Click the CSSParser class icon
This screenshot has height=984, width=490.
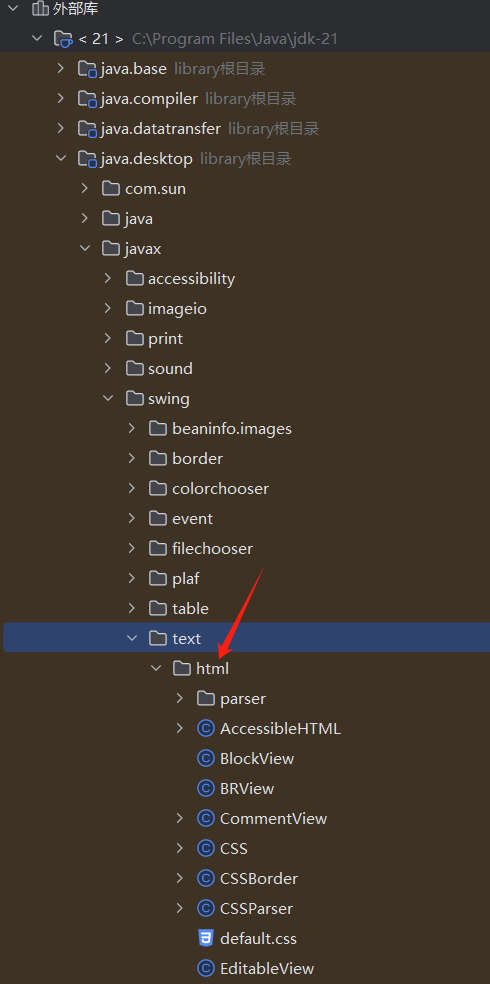coord(206,908)
